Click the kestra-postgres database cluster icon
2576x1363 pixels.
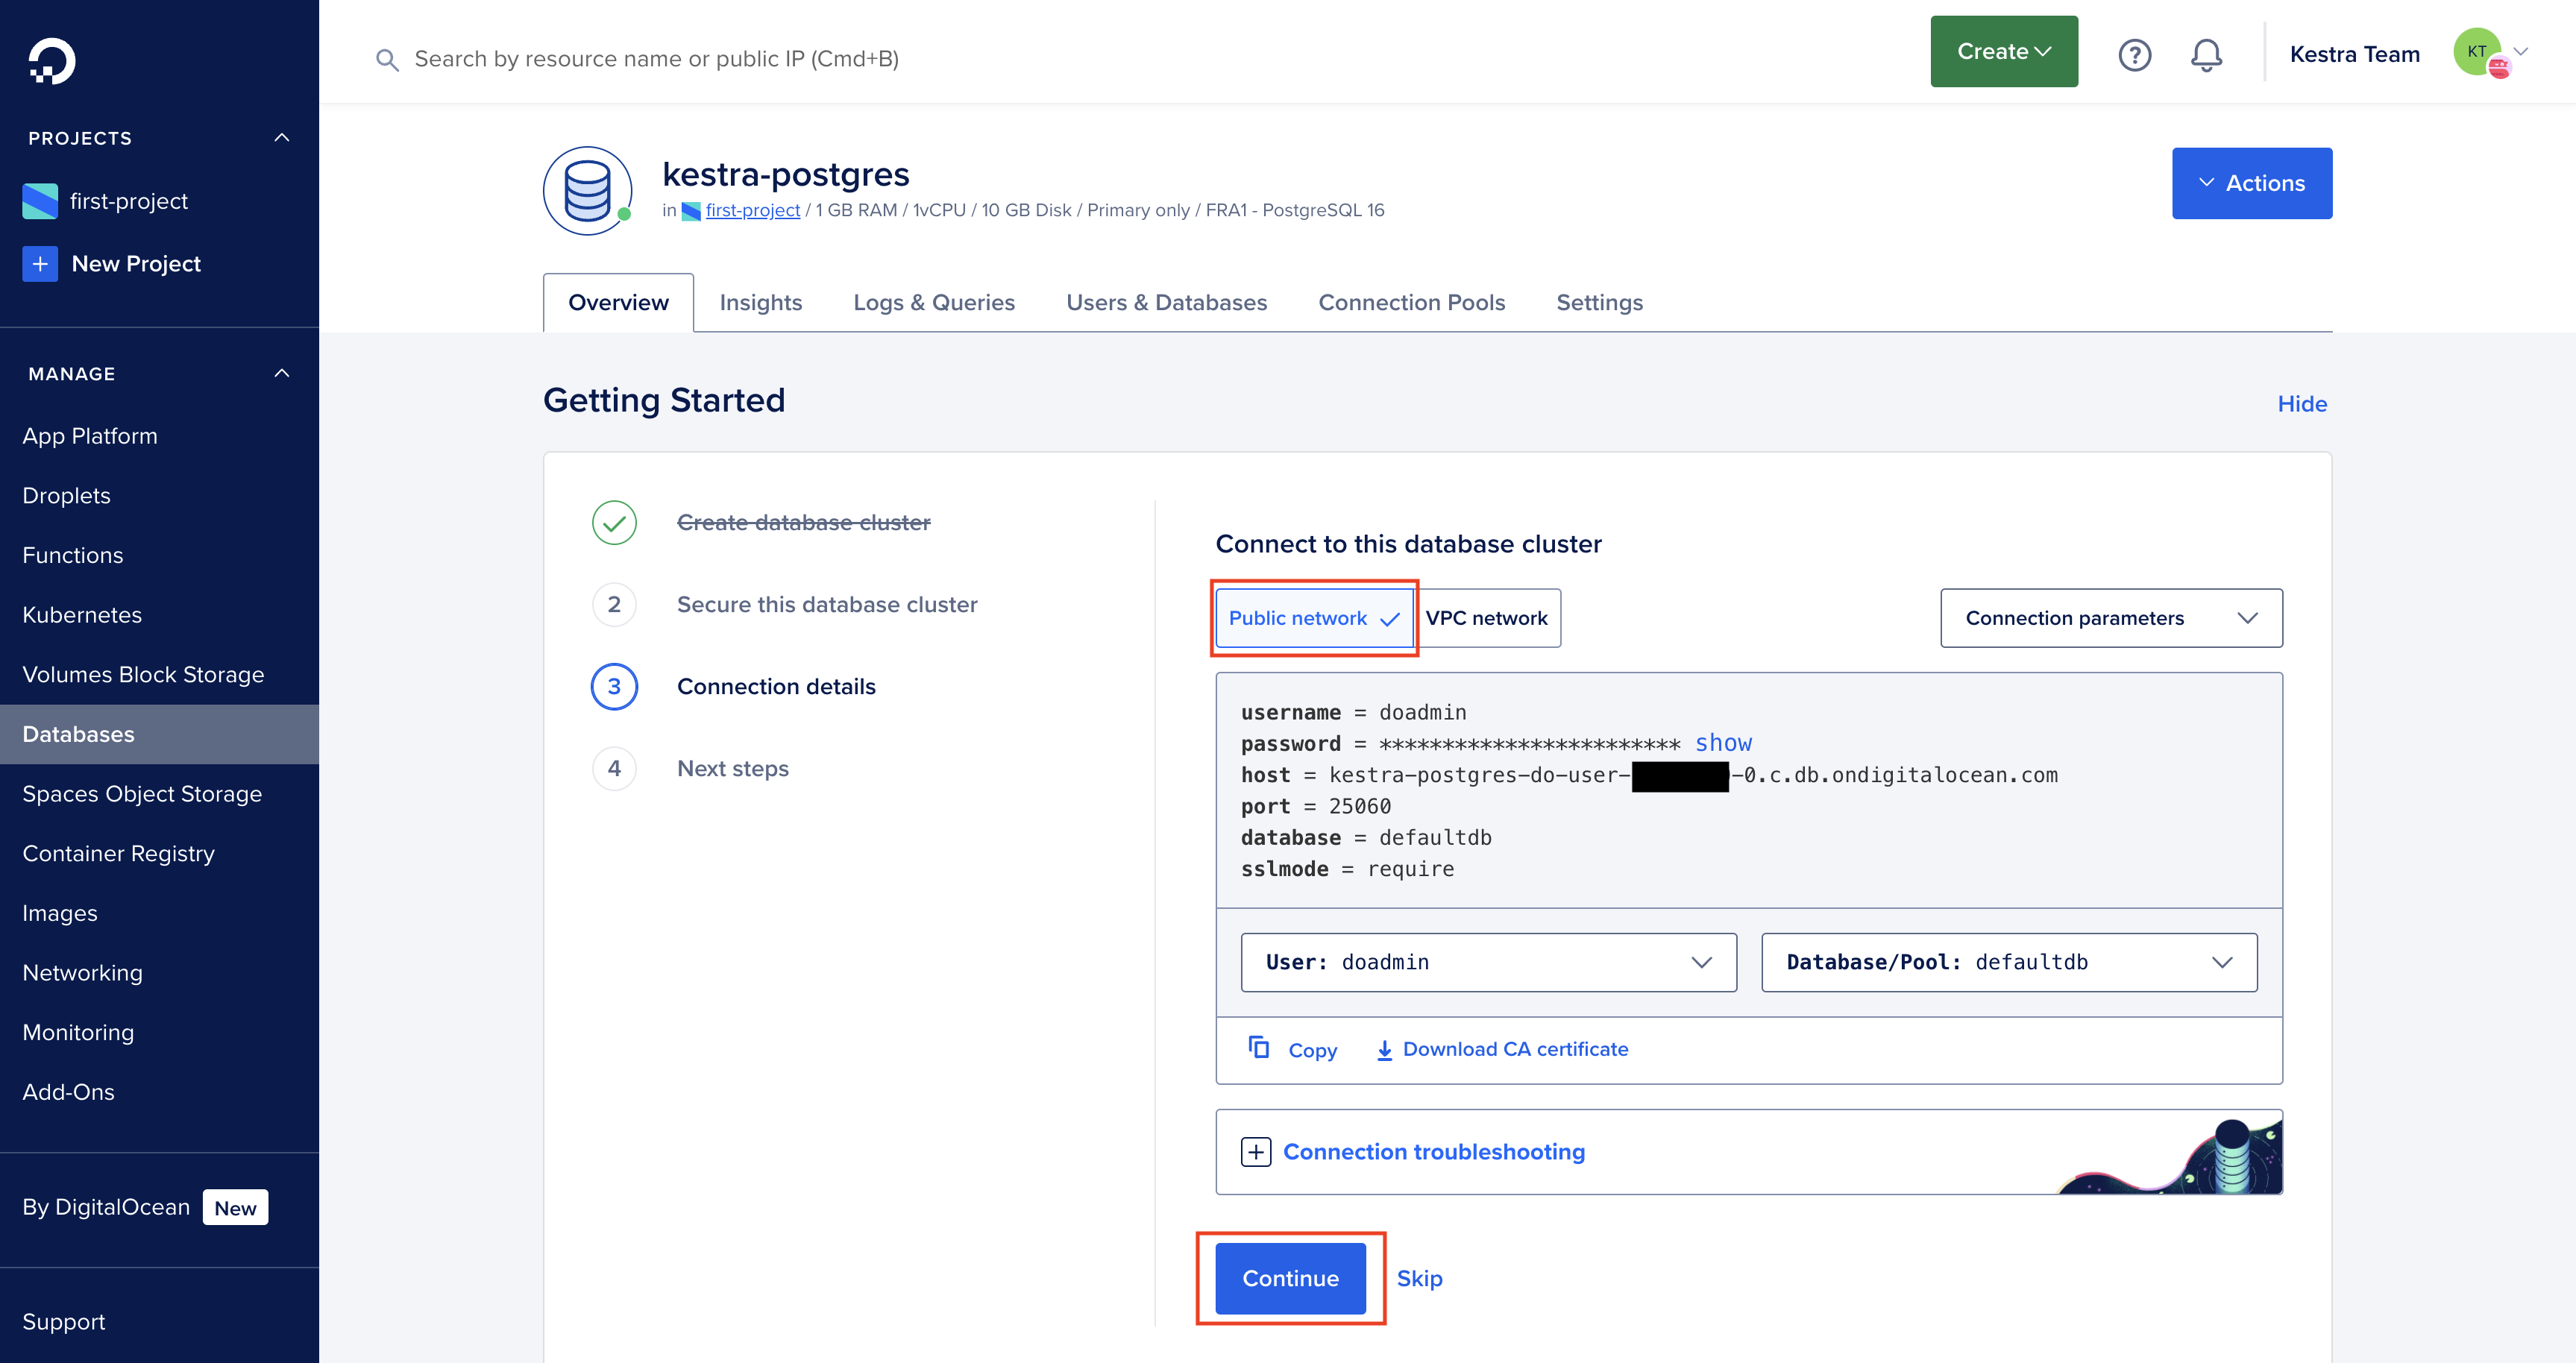[587, 190]
